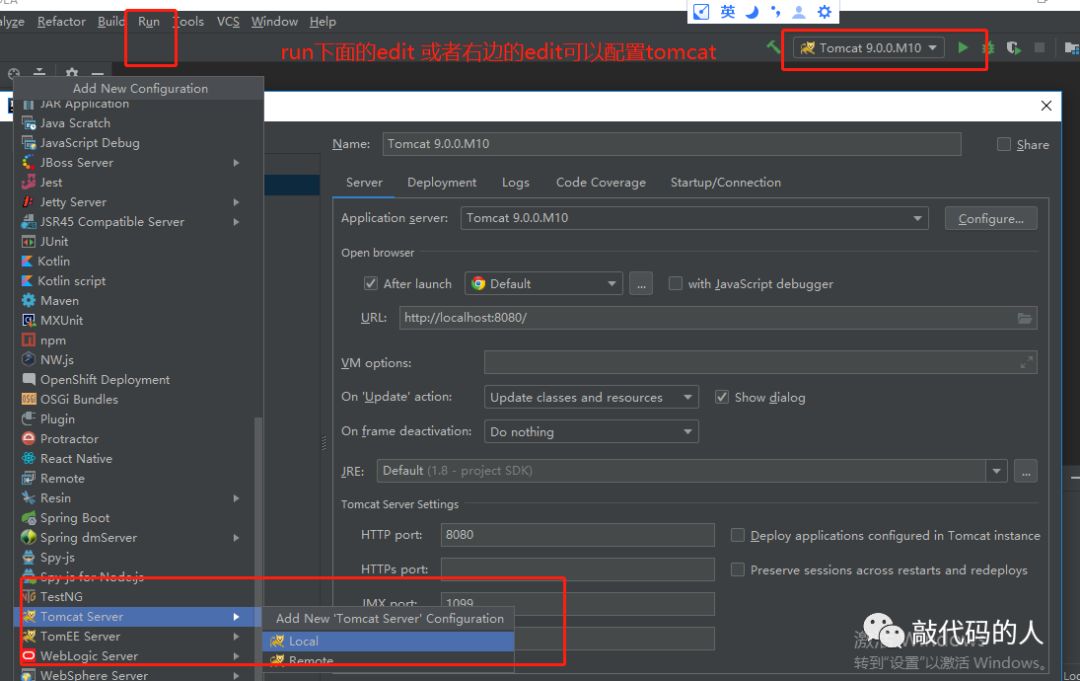Click the VM options input field
The image size is (1080, 681).
[760, 362]
